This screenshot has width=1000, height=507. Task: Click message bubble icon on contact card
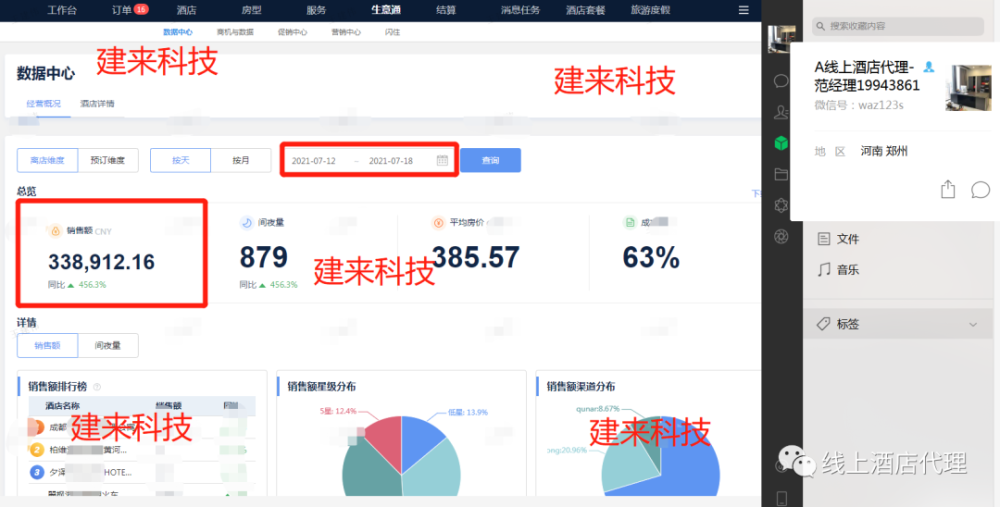pyautogui.click(x=980, y=189)
